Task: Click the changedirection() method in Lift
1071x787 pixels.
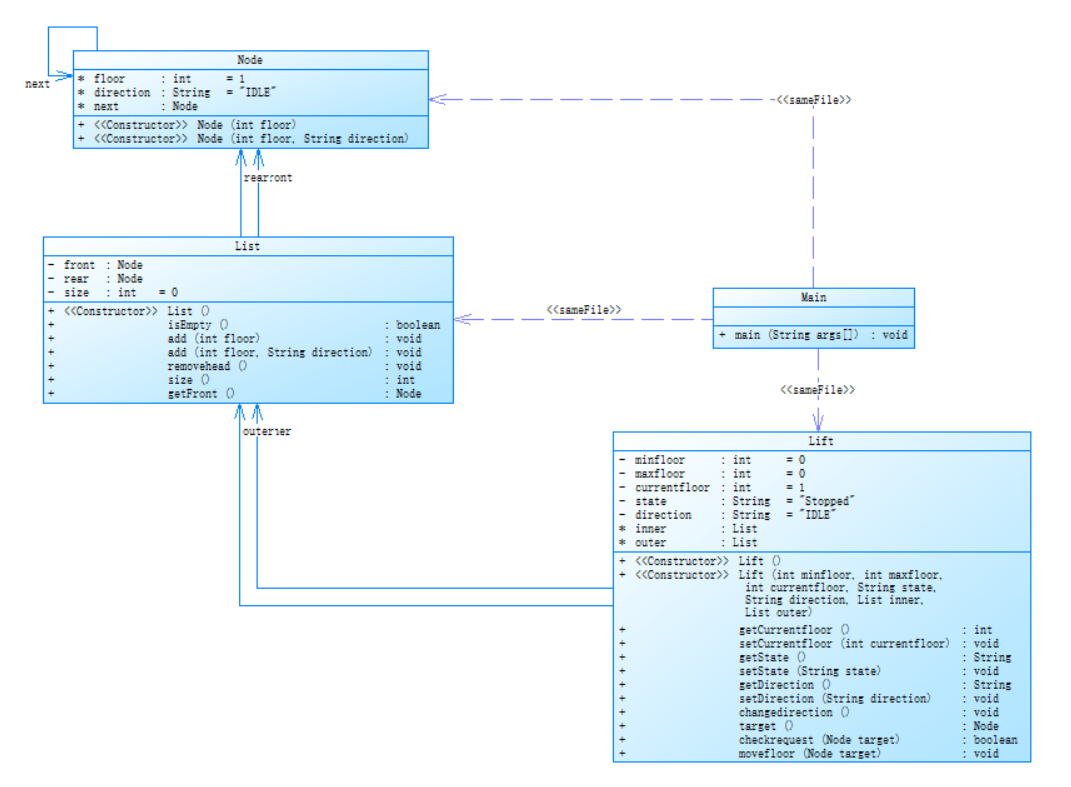Action: coord(793,712)
